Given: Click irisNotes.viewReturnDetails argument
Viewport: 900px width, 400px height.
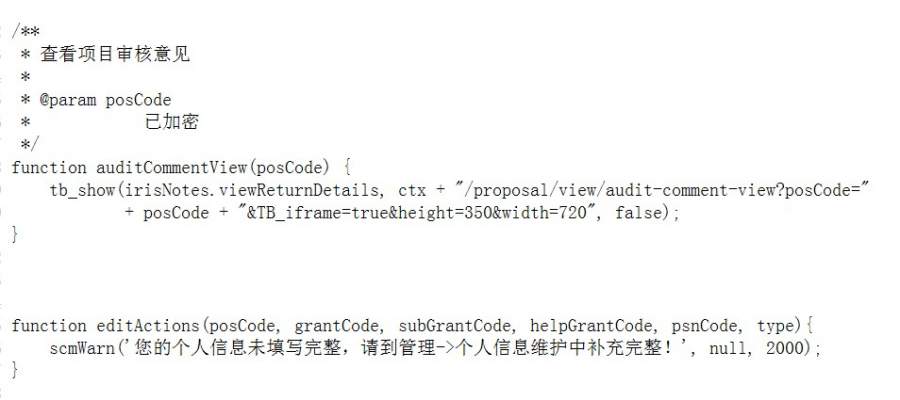Looking at the screenshot, I should point(251,191).
